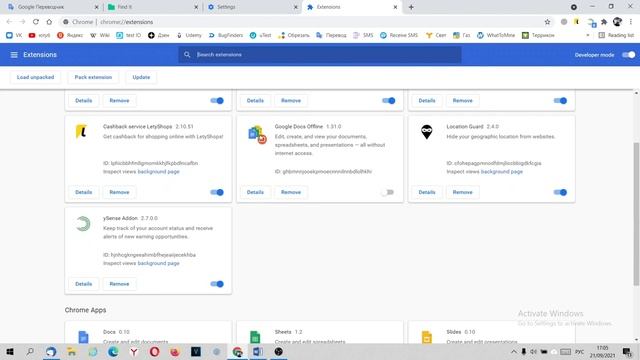Open the BugFinders bookmark
The image size is (640, 360).
(x=226, y=36)
